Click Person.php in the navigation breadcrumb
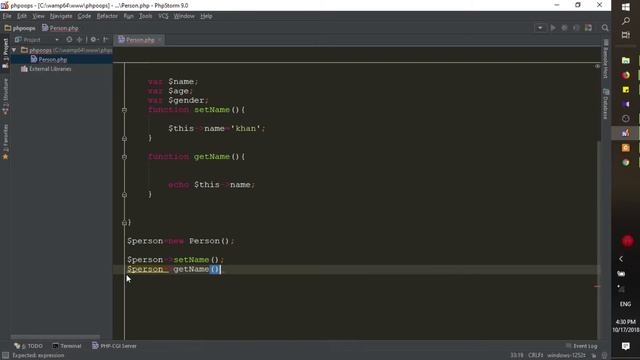640x360 pixels. pyautogui.click(x=60, y=28)
